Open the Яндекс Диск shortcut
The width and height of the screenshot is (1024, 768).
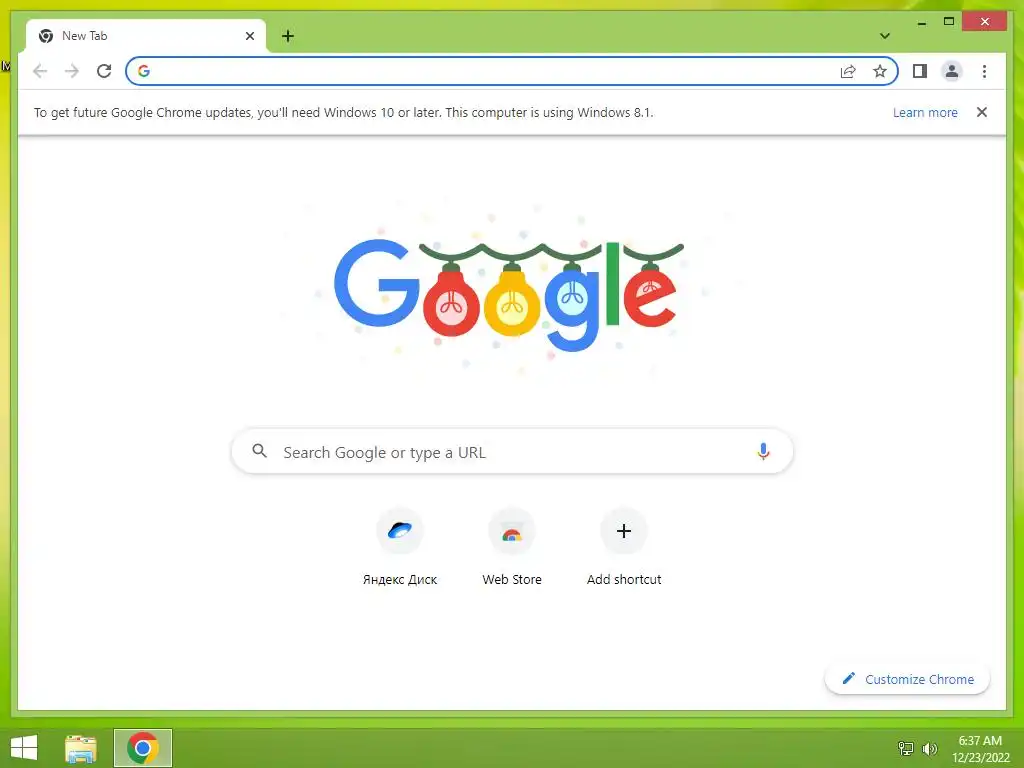click(400, 547)
